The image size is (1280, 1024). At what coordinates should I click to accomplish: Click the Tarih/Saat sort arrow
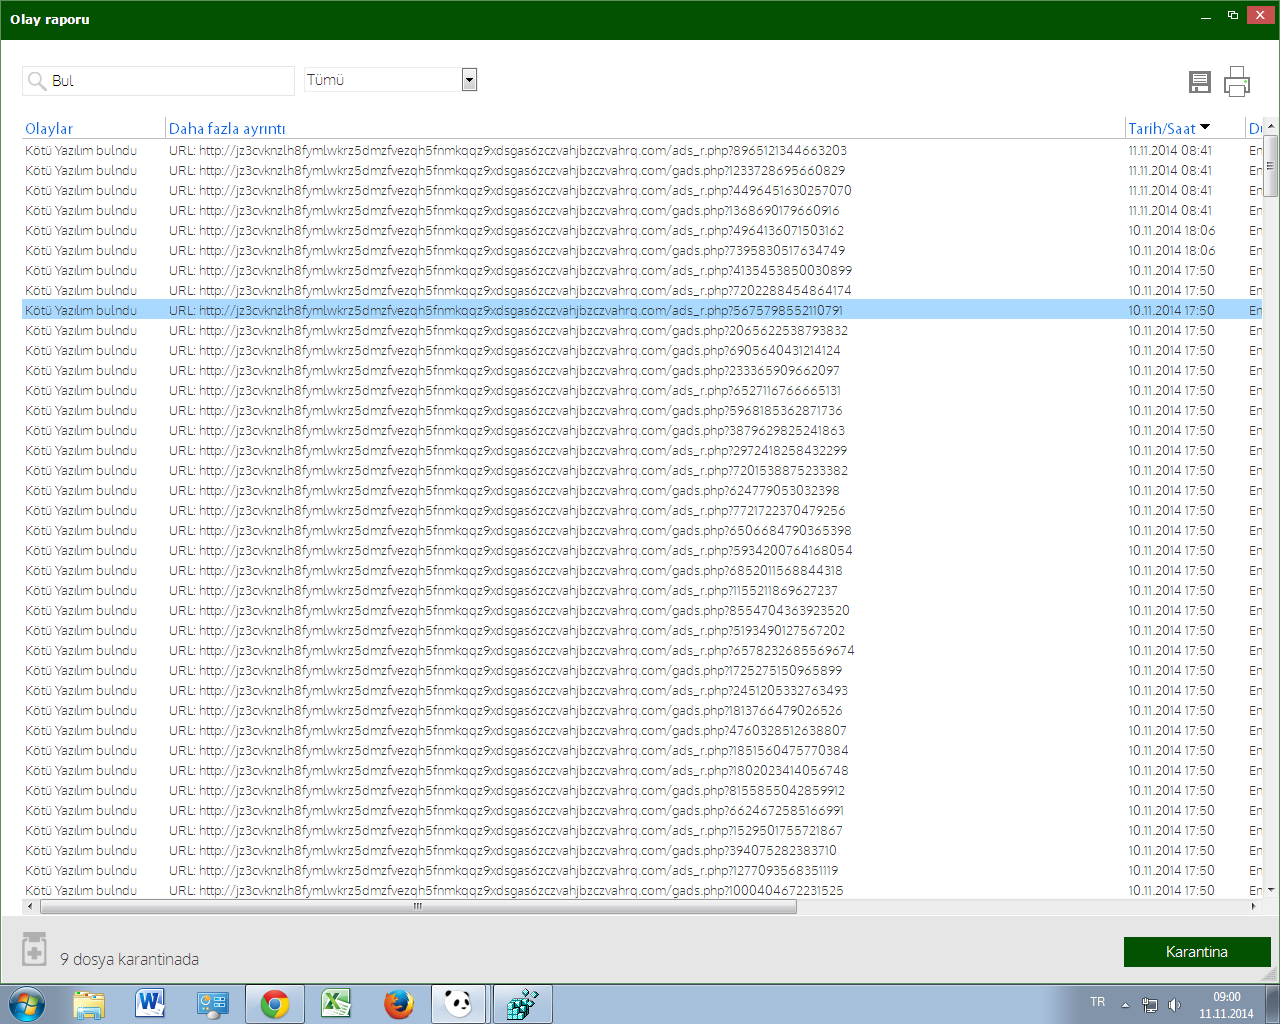(x=1205, y=127)
